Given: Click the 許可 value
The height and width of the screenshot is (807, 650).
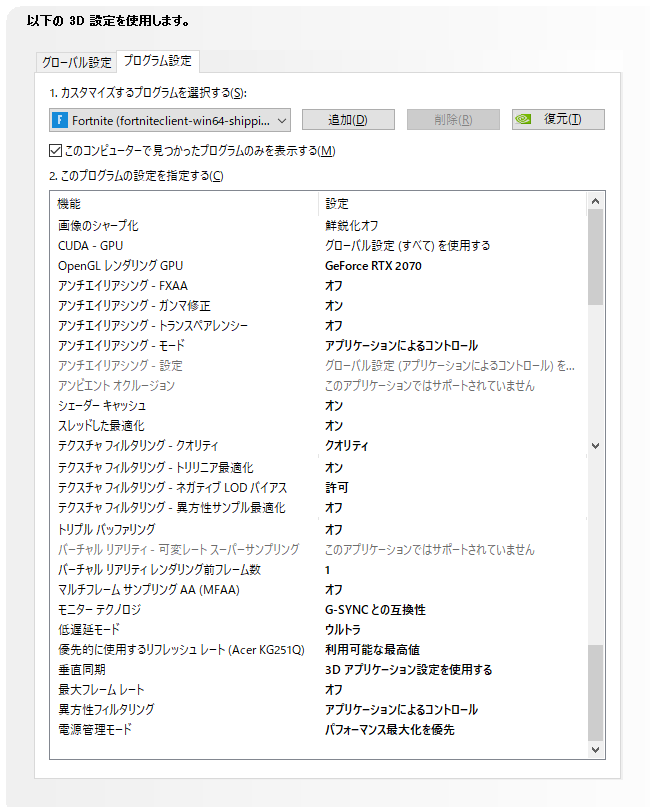Looking at the screenshot, I should click(x=337, y=487).
